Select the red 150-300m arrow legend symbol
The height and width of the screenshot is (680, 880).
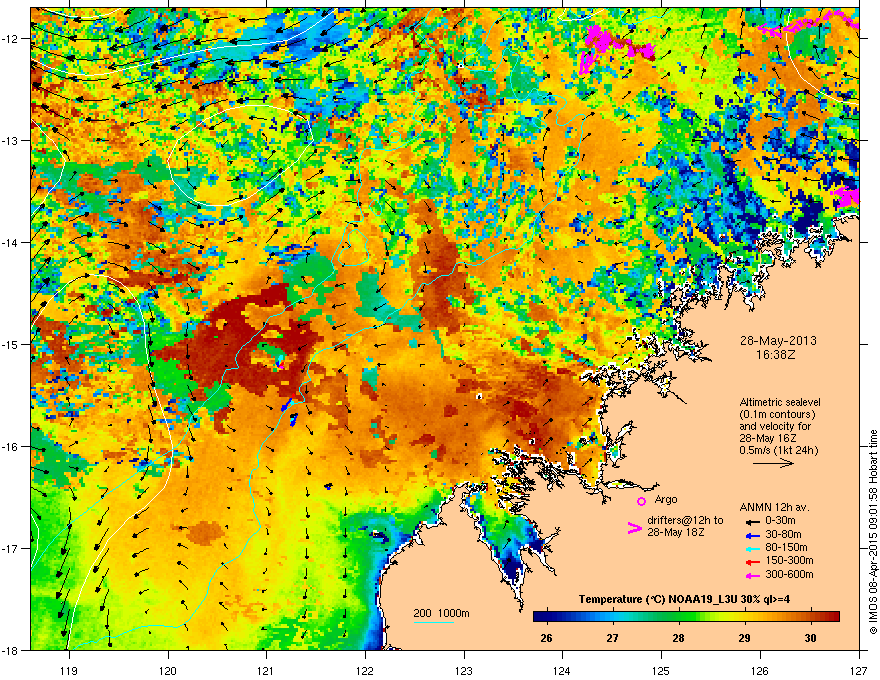pyautogui.click(x=752, y=562)
